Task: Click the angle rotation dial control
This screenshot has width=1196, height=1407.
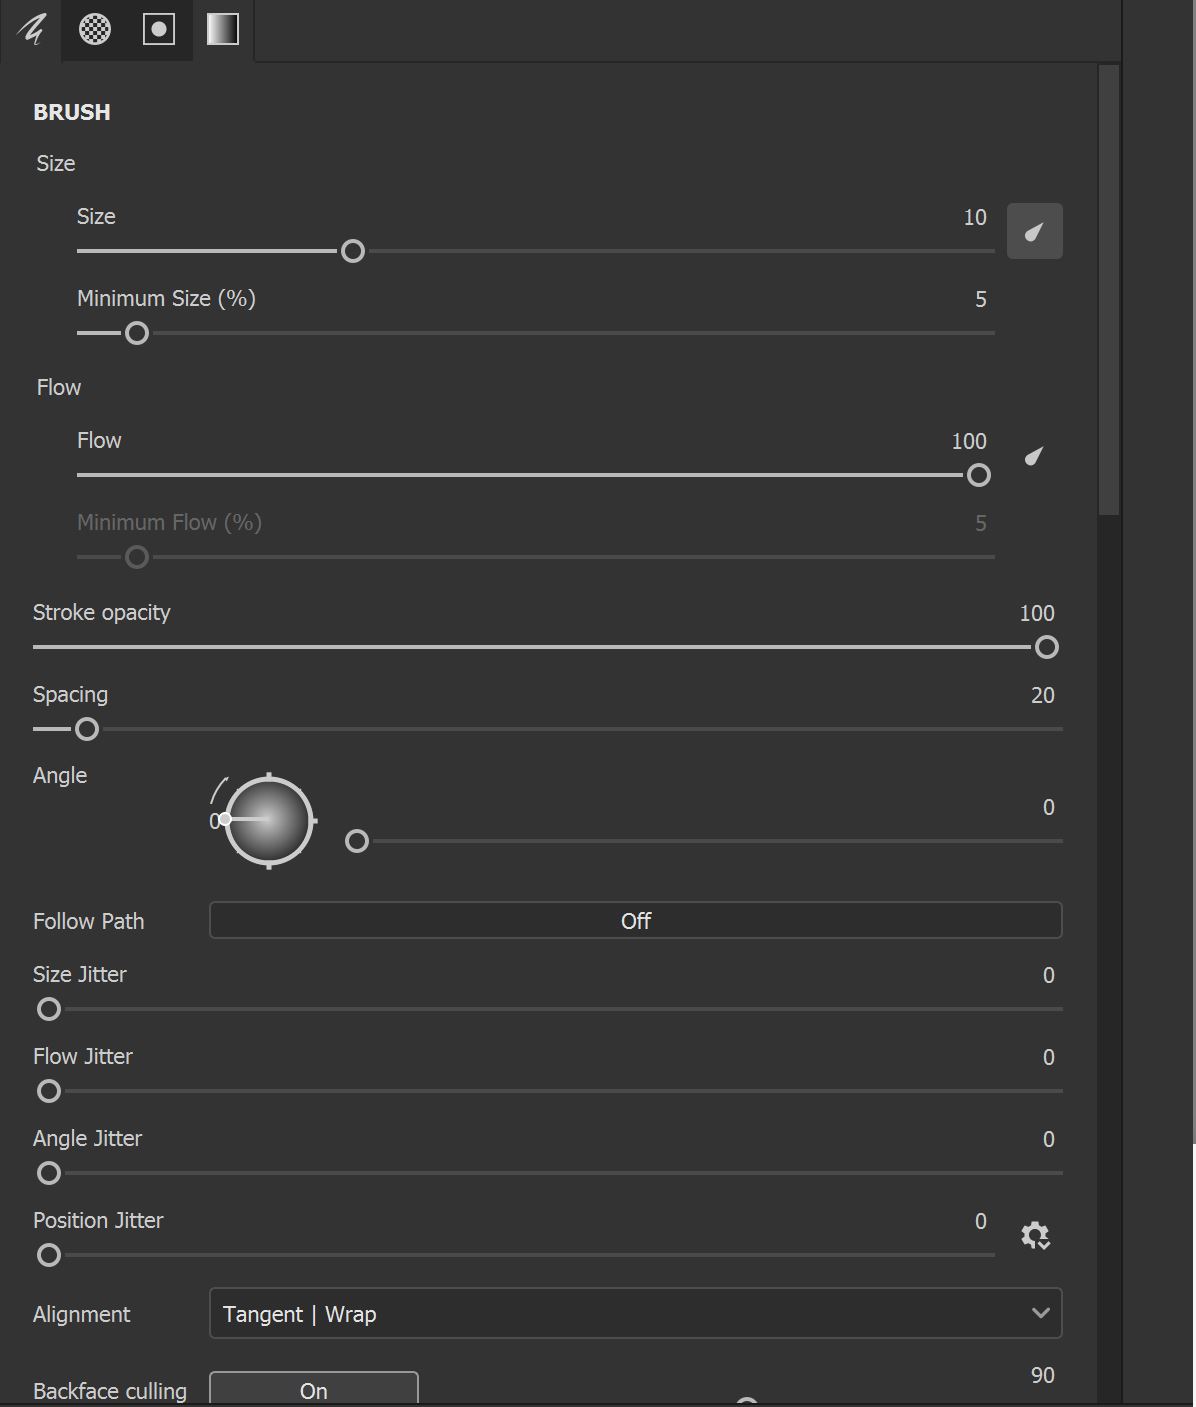Action: click(x=267, y=820)
